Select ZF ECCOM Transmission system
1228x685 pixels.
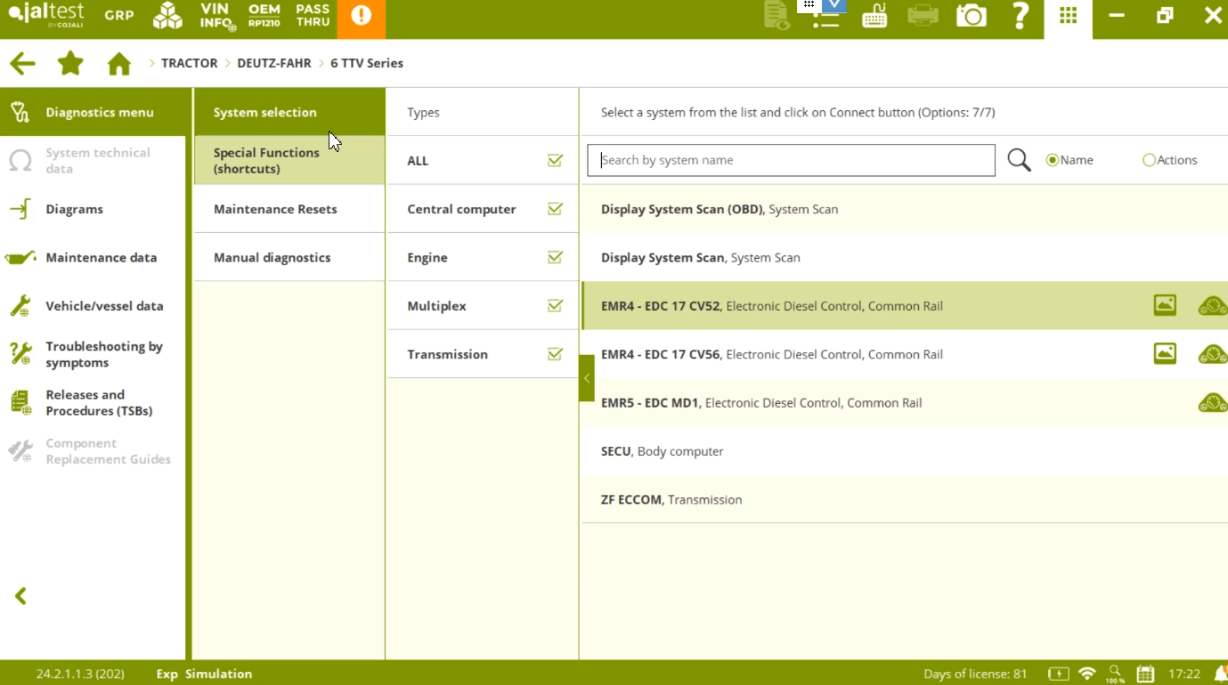tap(671, 499)
